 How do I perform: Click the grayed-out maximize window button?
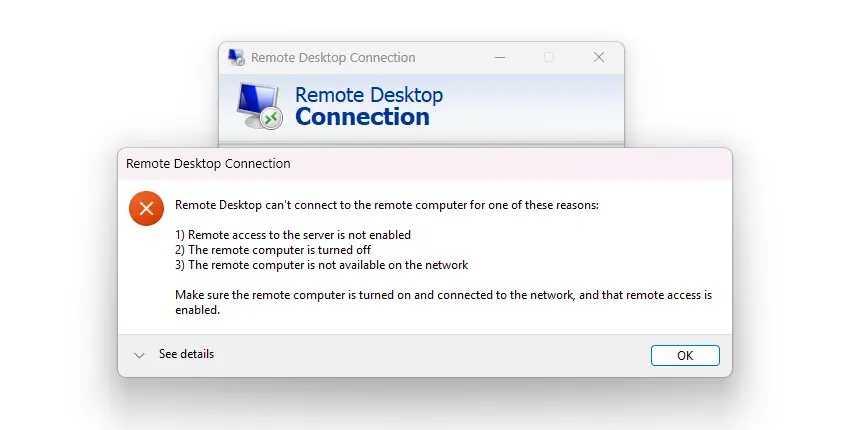click(x=549, y=57)
